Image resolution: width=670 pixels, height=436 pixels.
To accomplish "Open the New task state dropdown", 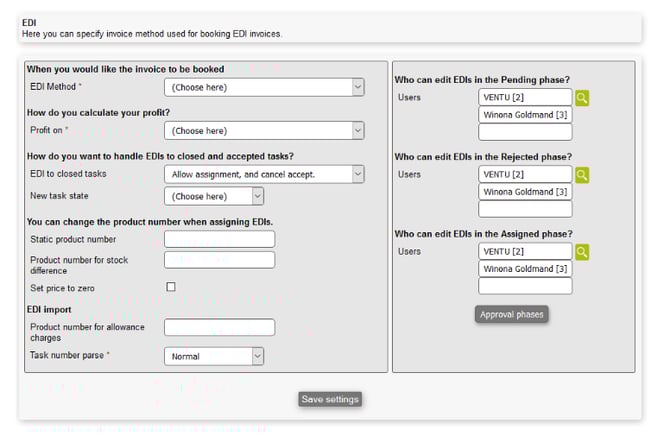I will coord(214,196).
